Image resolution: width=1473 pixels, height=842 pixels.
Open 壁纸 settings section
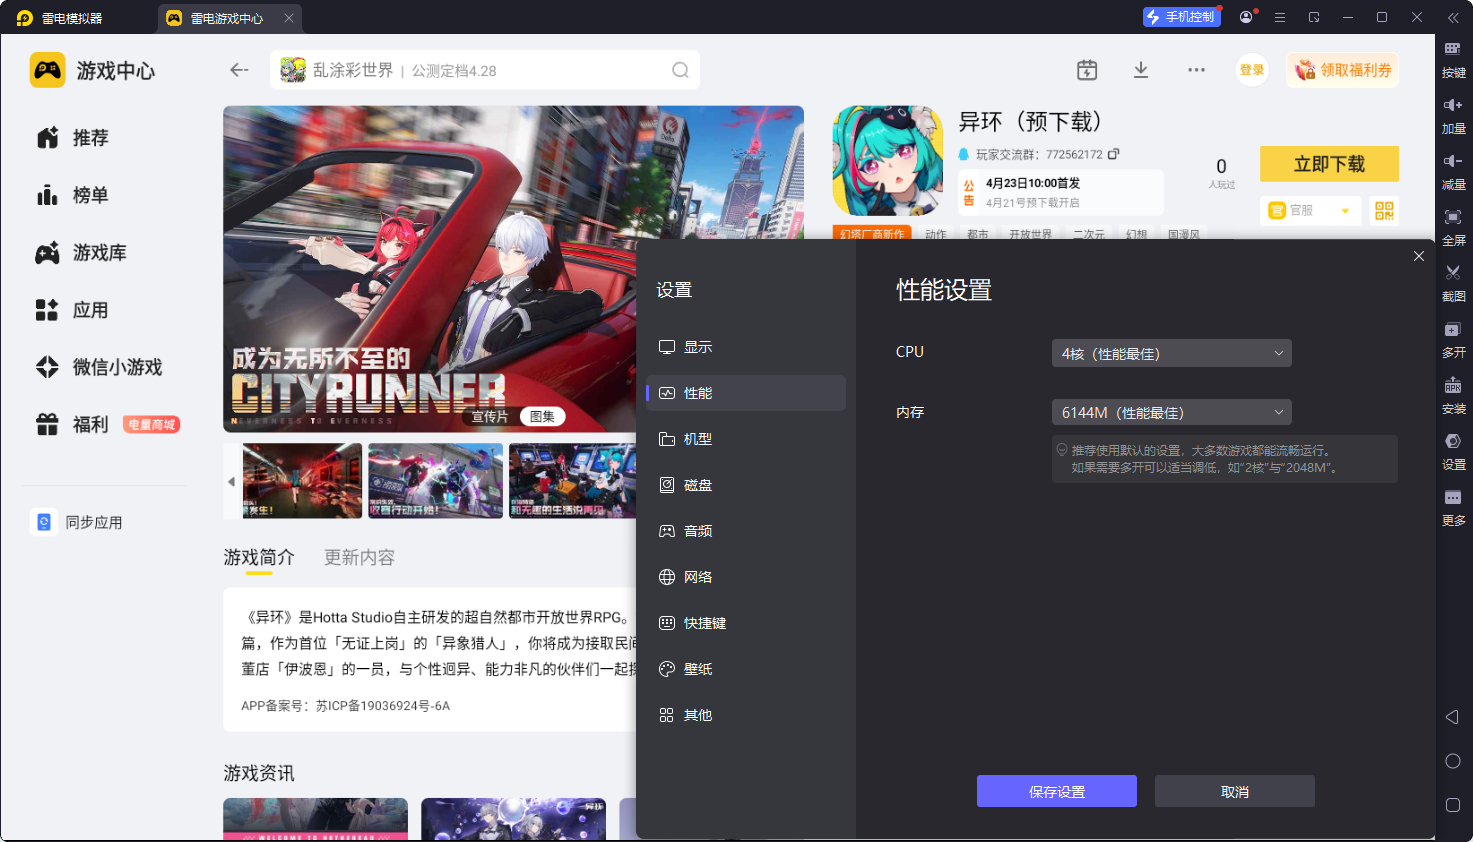pyautogui.click(x=746, y=669)
